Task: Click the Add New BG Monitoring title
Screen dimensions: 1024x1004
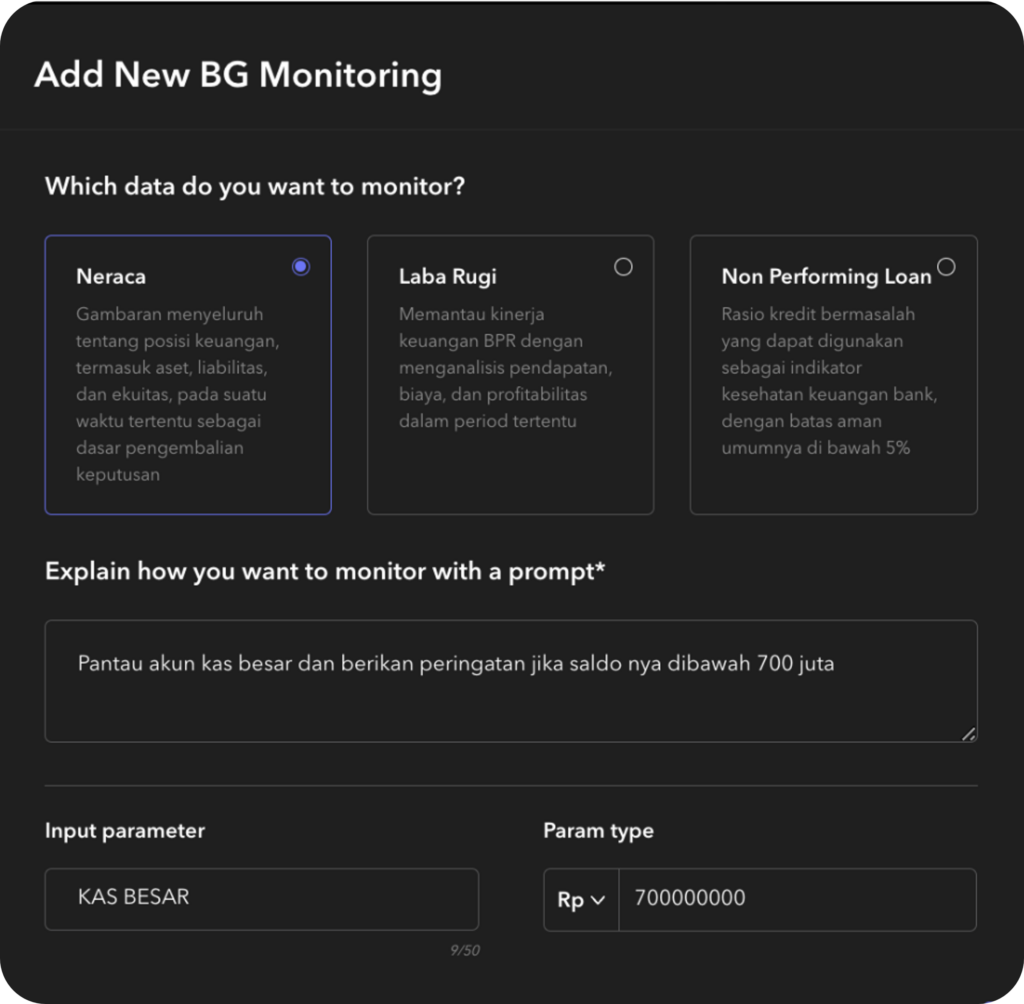Action: pos(238,76)
